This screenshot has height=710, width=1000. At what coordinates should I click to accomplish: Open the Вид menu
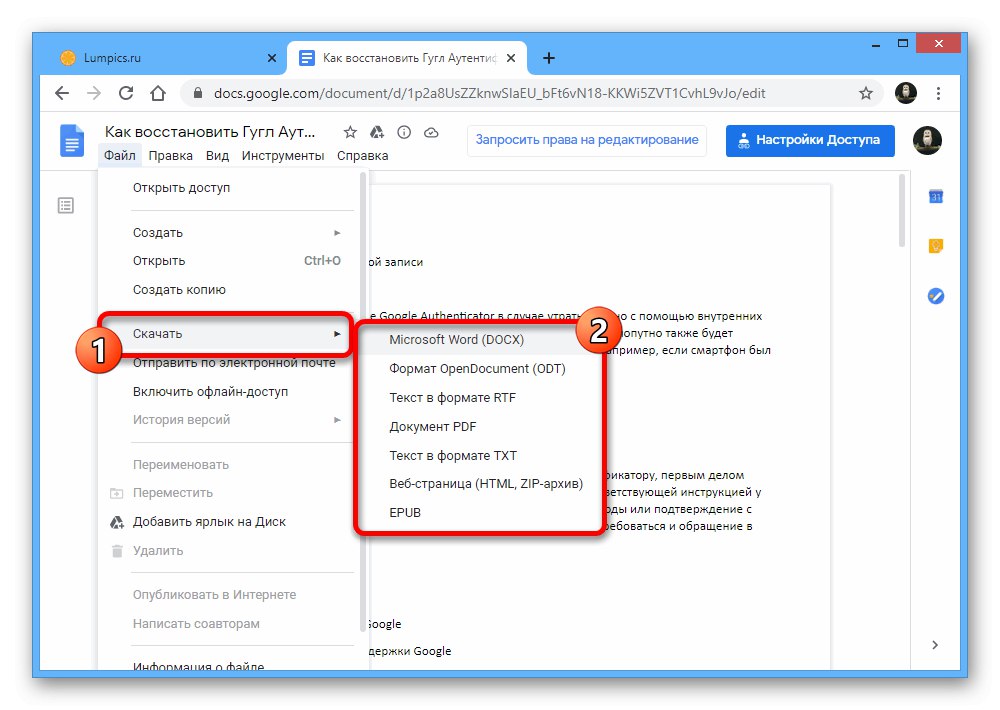(217, 156)
